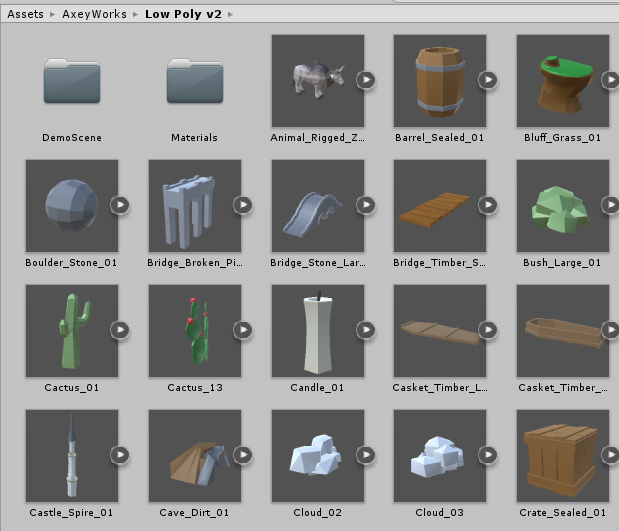Select the Boulder_Stone_01 asset thumbnail
619x531 pixels.
(x=72, y=206)
